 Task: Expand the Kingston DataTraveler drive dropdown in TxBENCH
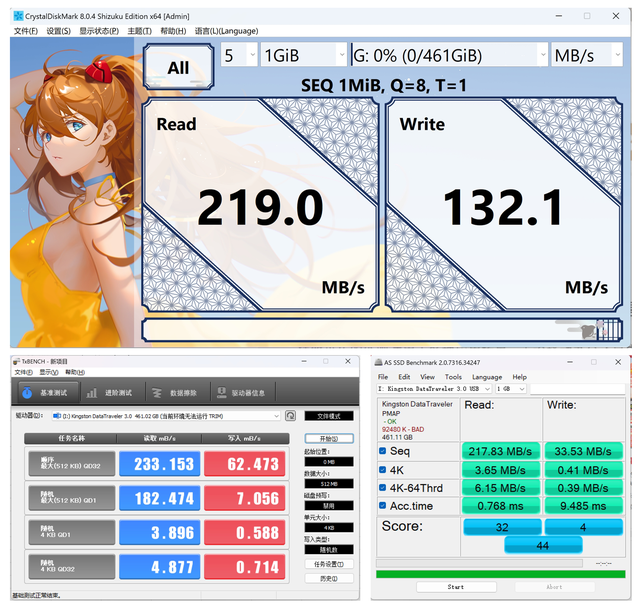(x=166, y=416)
